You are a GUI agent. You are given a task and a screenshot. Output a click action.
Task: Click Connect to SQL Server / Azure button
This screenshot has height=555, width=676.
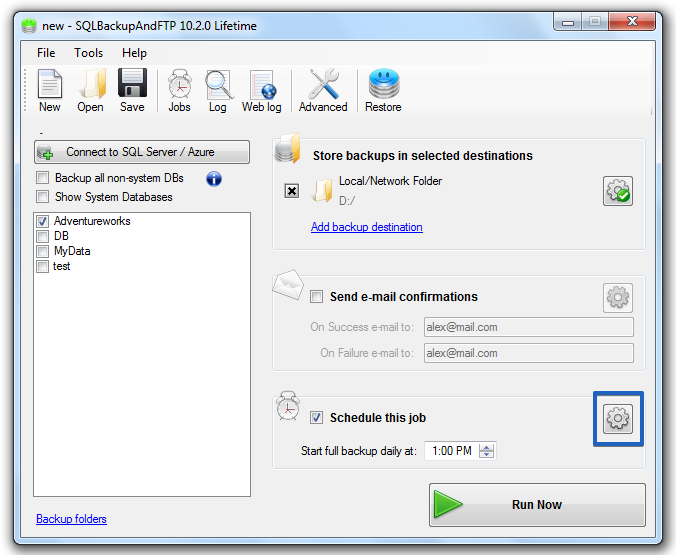click(x=142, y=152)
